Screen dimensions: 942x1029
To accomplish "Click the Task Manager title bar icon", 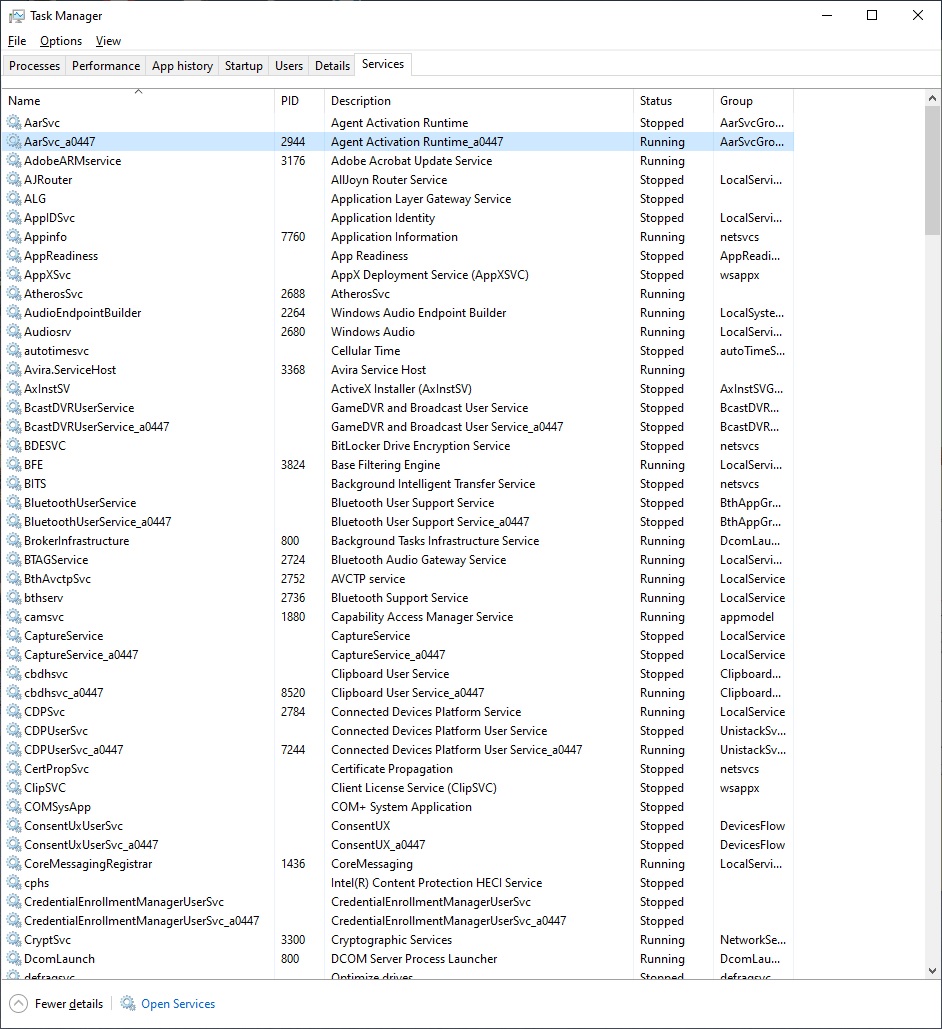I will pyautogui.click(x=16, y=16).
